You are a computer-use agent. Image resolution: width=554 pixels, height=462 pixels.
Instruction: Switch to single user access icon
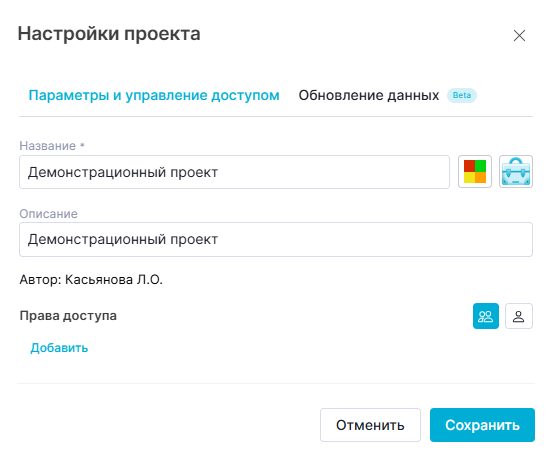pyautogui.click(x=519, y=316)
